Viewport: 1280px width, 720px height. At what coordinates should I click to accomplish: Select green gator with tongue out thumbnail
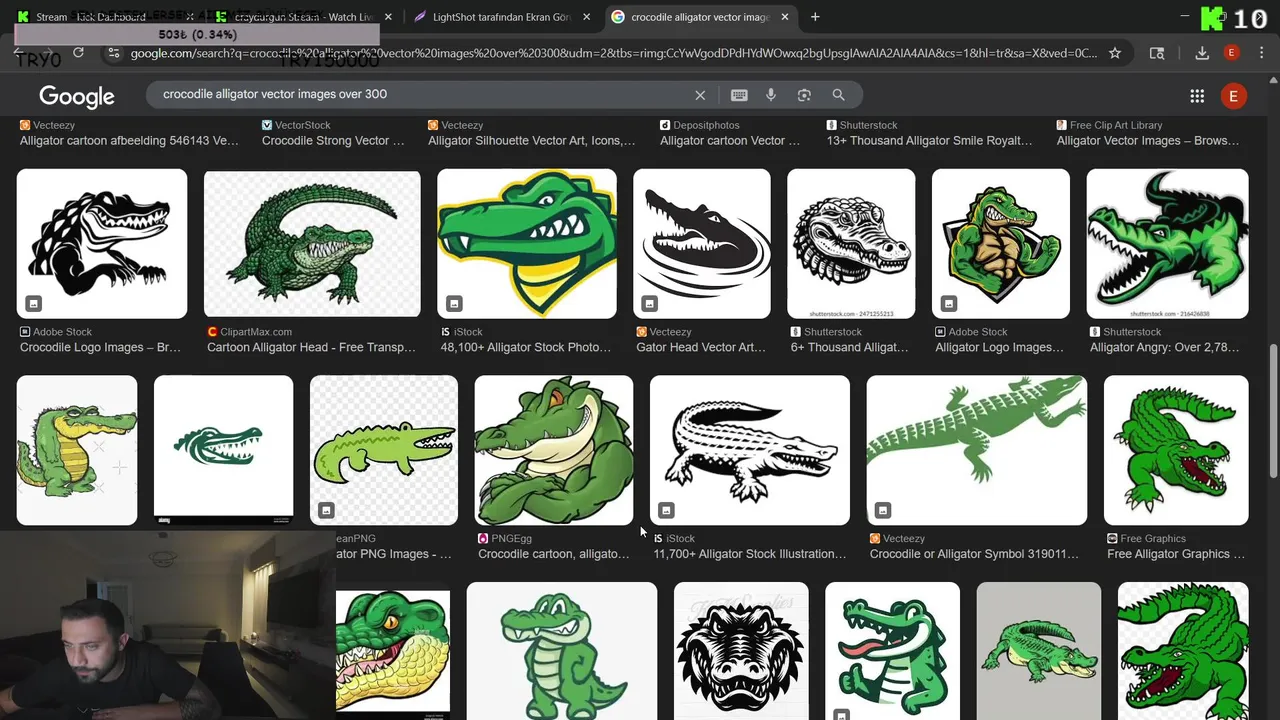click(x=892, y=651)
